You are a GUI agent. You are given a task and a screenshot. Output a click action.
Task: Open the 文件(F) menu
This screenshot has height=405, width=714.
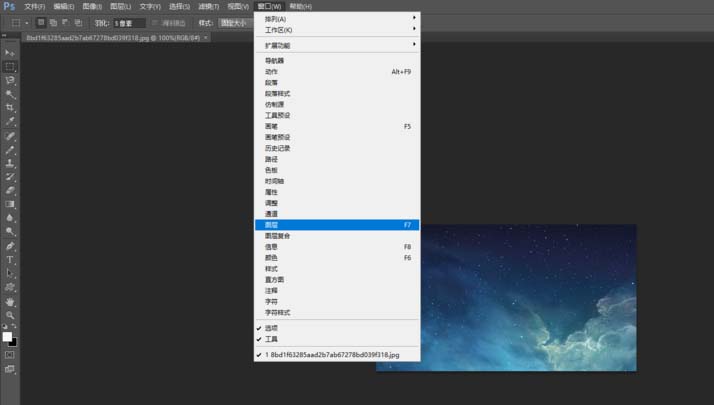35,6
